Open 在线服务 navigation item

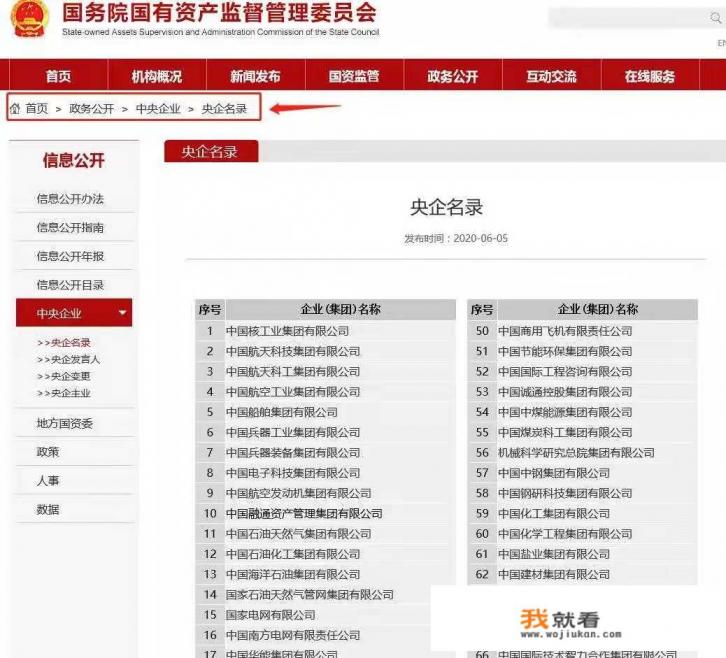click(x=650, y=76)
